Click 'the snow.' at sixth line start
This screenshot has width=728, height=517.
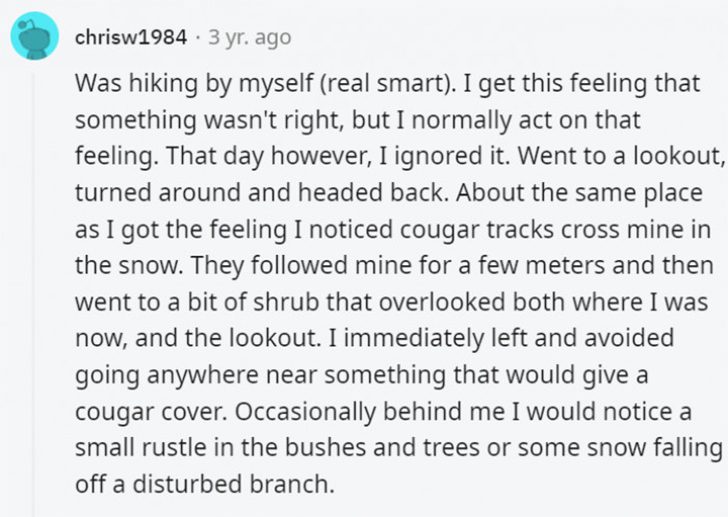(128, 265)
